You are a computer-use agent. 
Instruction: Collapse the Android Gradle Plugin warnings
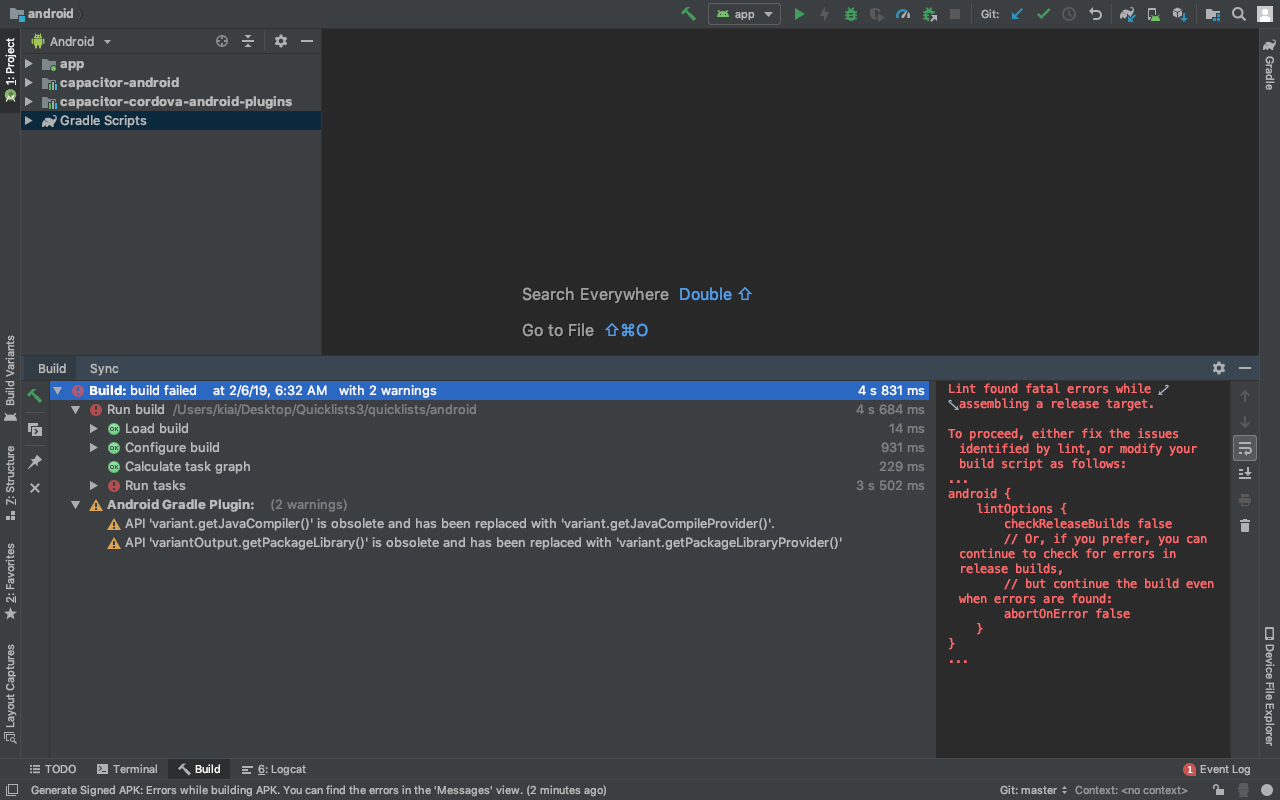[76, 504]
